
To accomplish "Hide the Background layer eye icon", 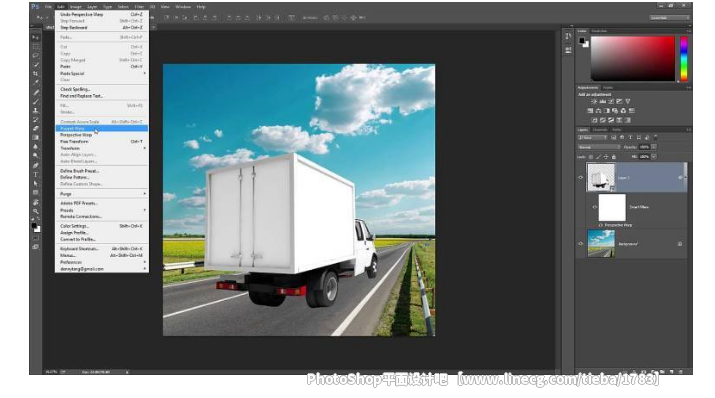I will [x=580, y=243].
